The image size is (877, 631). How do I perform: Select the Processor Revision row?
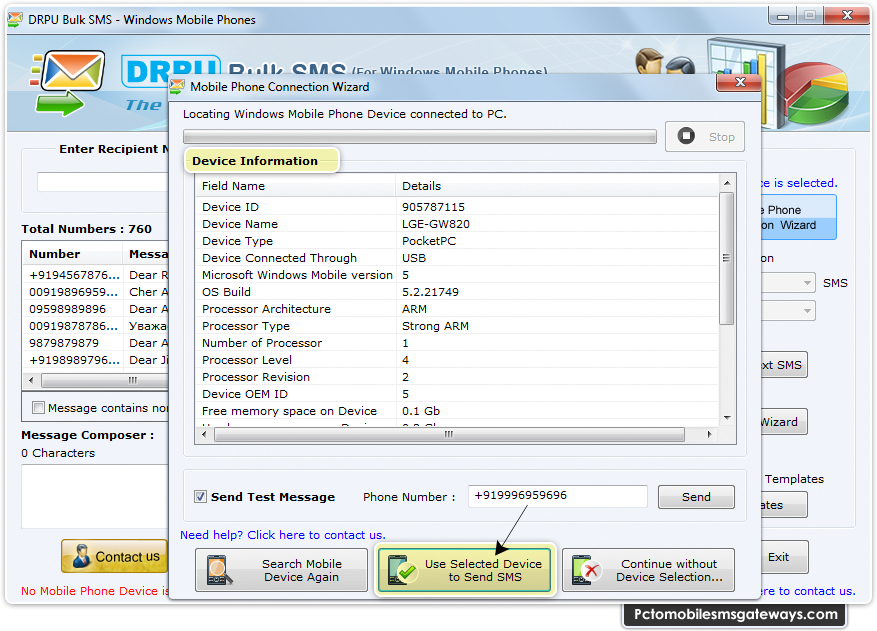pos(457,377)
